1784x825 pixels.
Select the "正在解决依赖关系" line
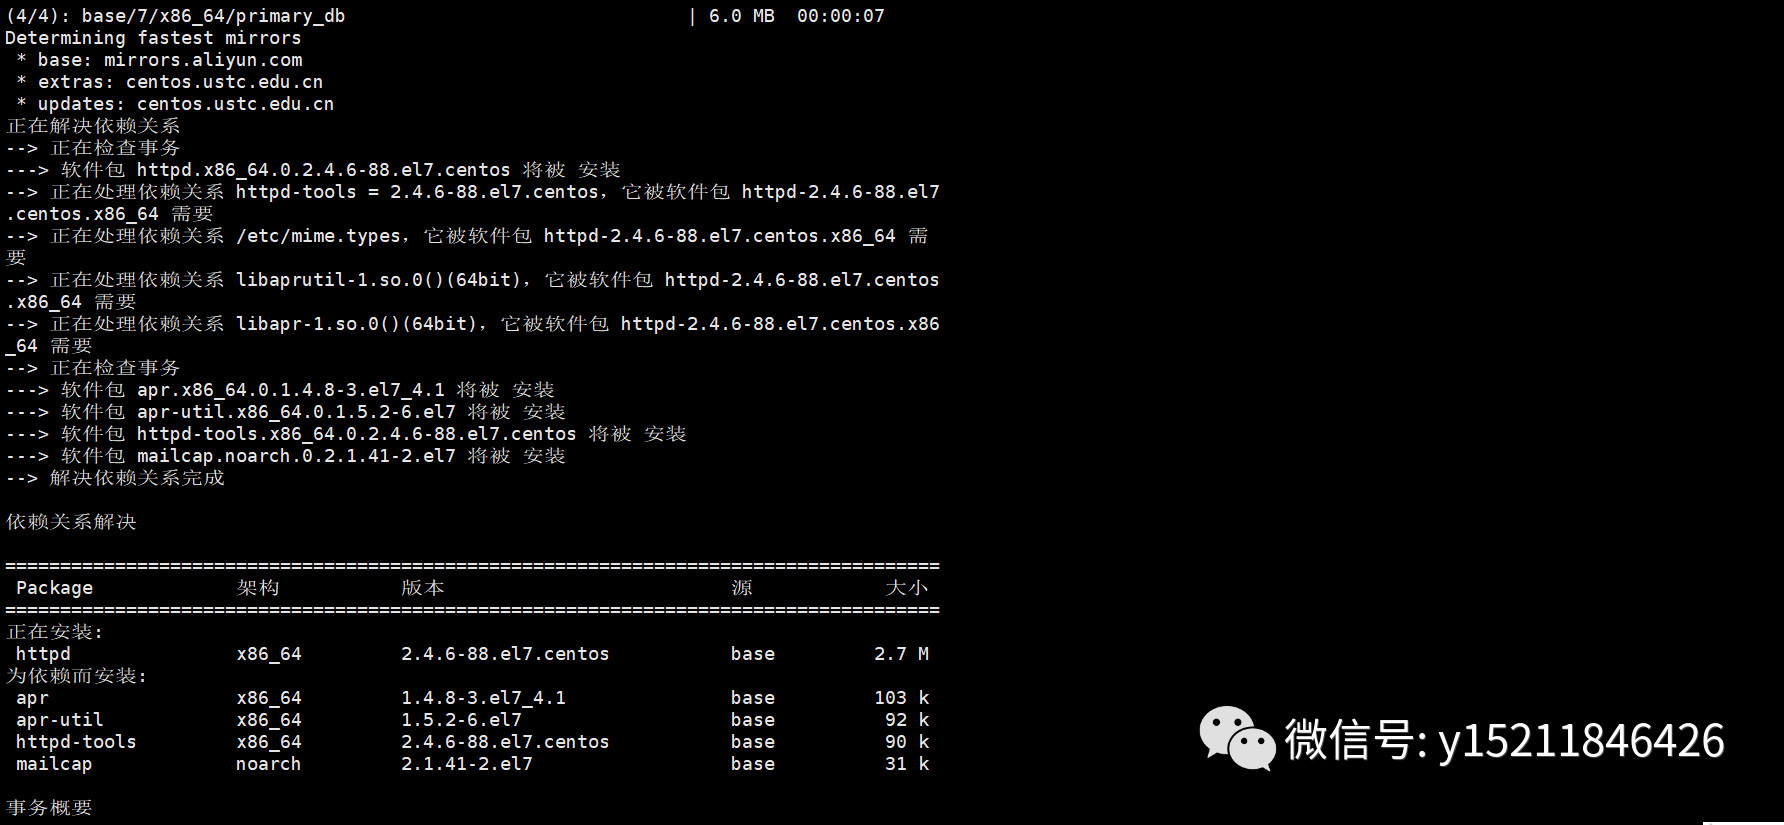pos(93,126)
